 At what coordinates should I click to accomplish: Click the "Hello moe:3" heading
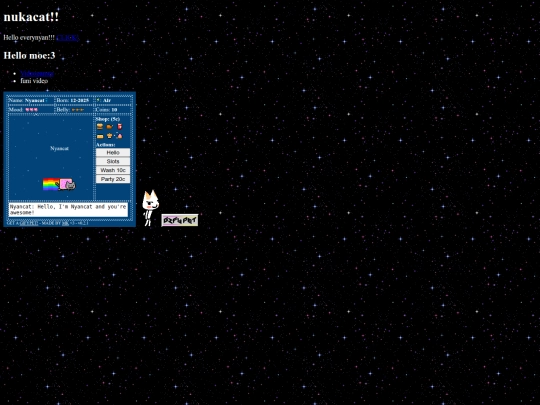(x=29, y=55)
